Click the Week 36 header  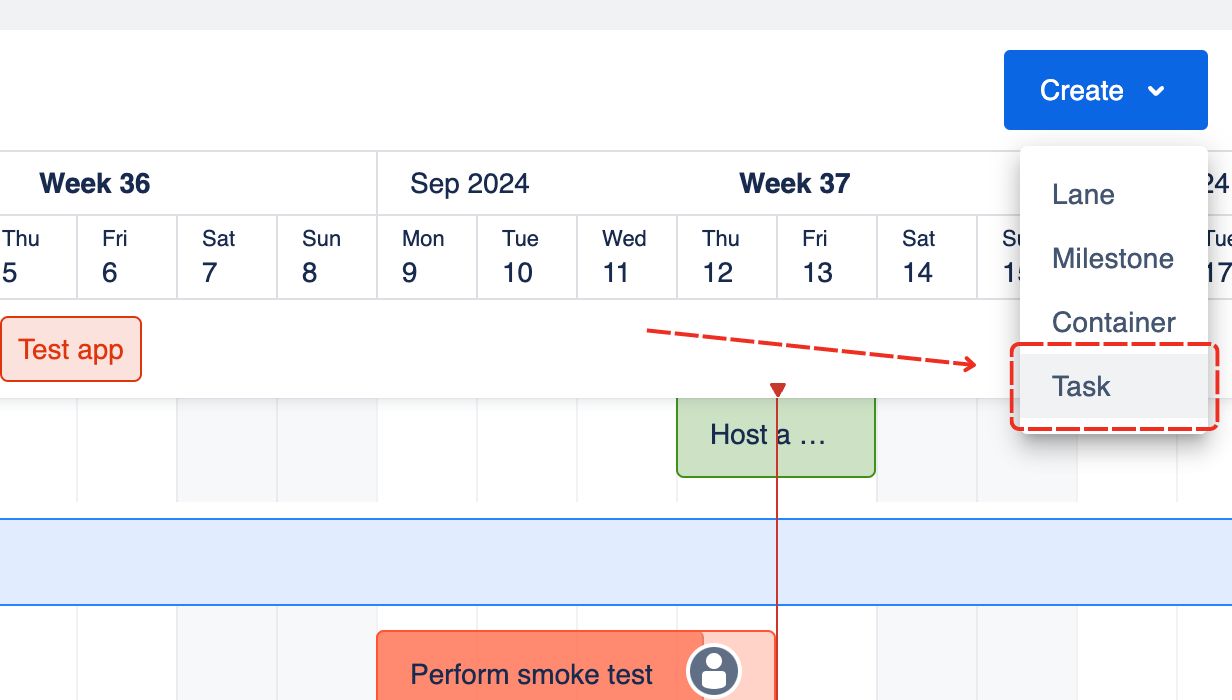(x=95, y=183)
